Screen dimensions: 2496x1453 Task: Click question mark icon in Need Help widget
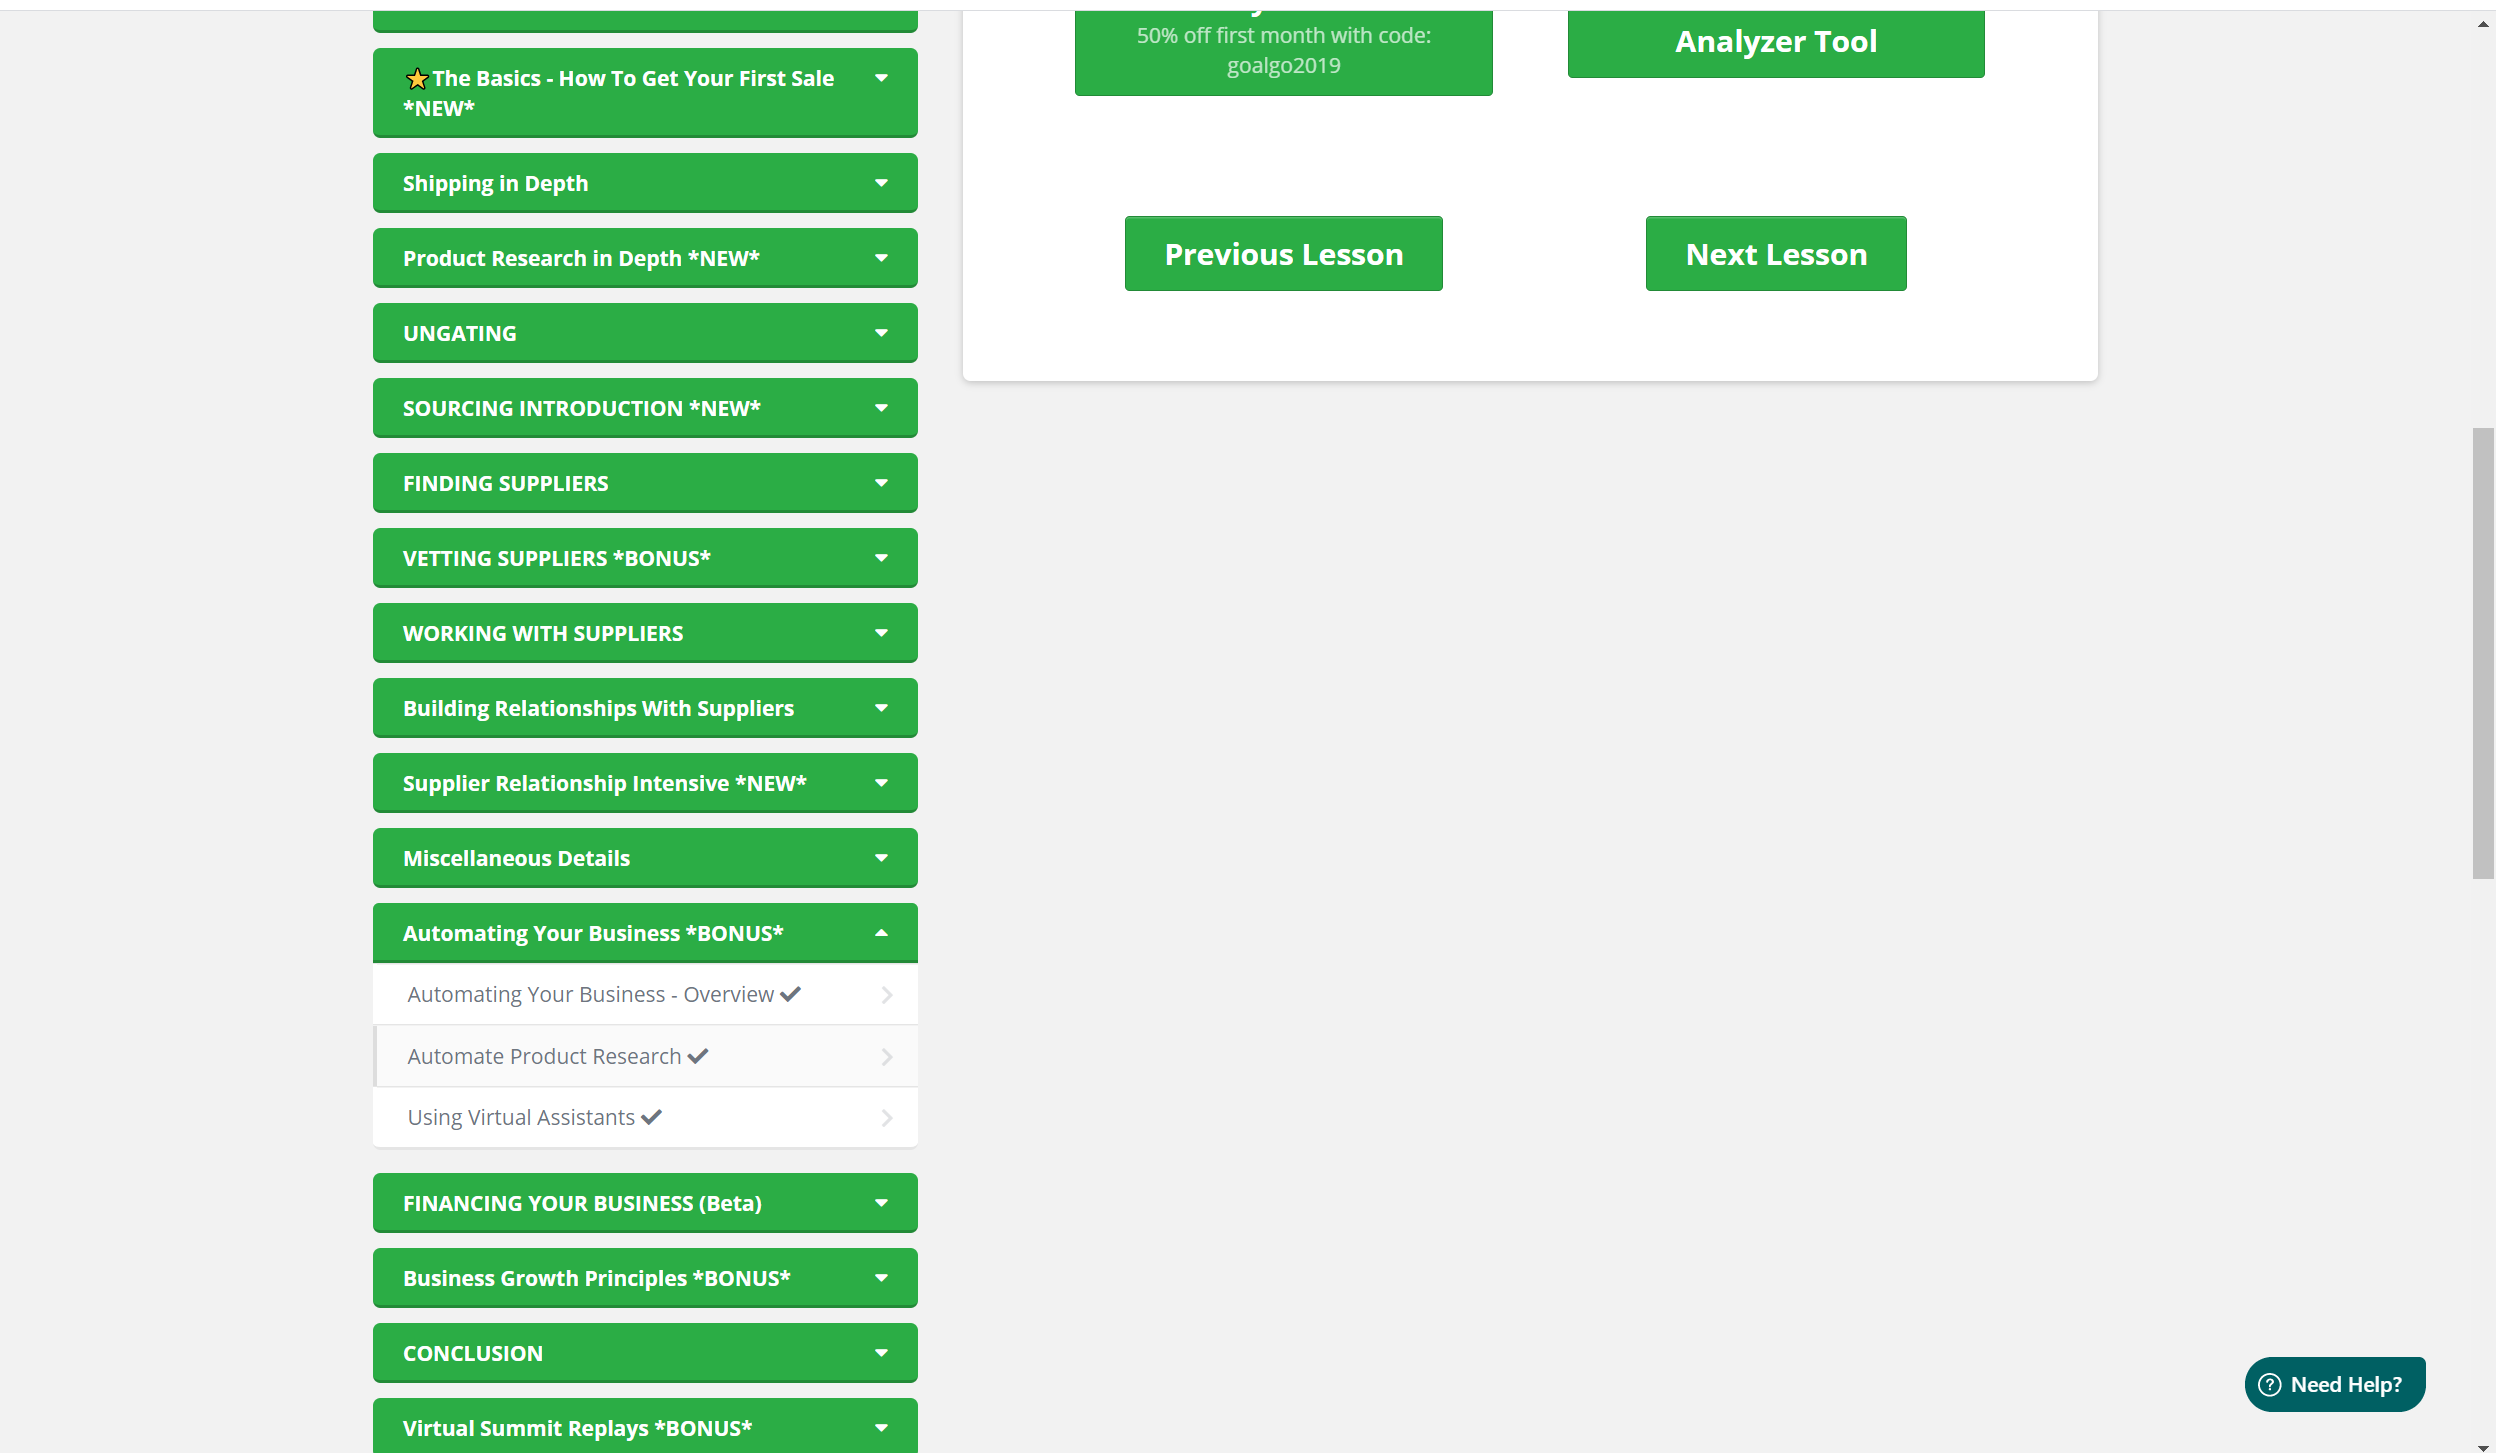2270,1384
